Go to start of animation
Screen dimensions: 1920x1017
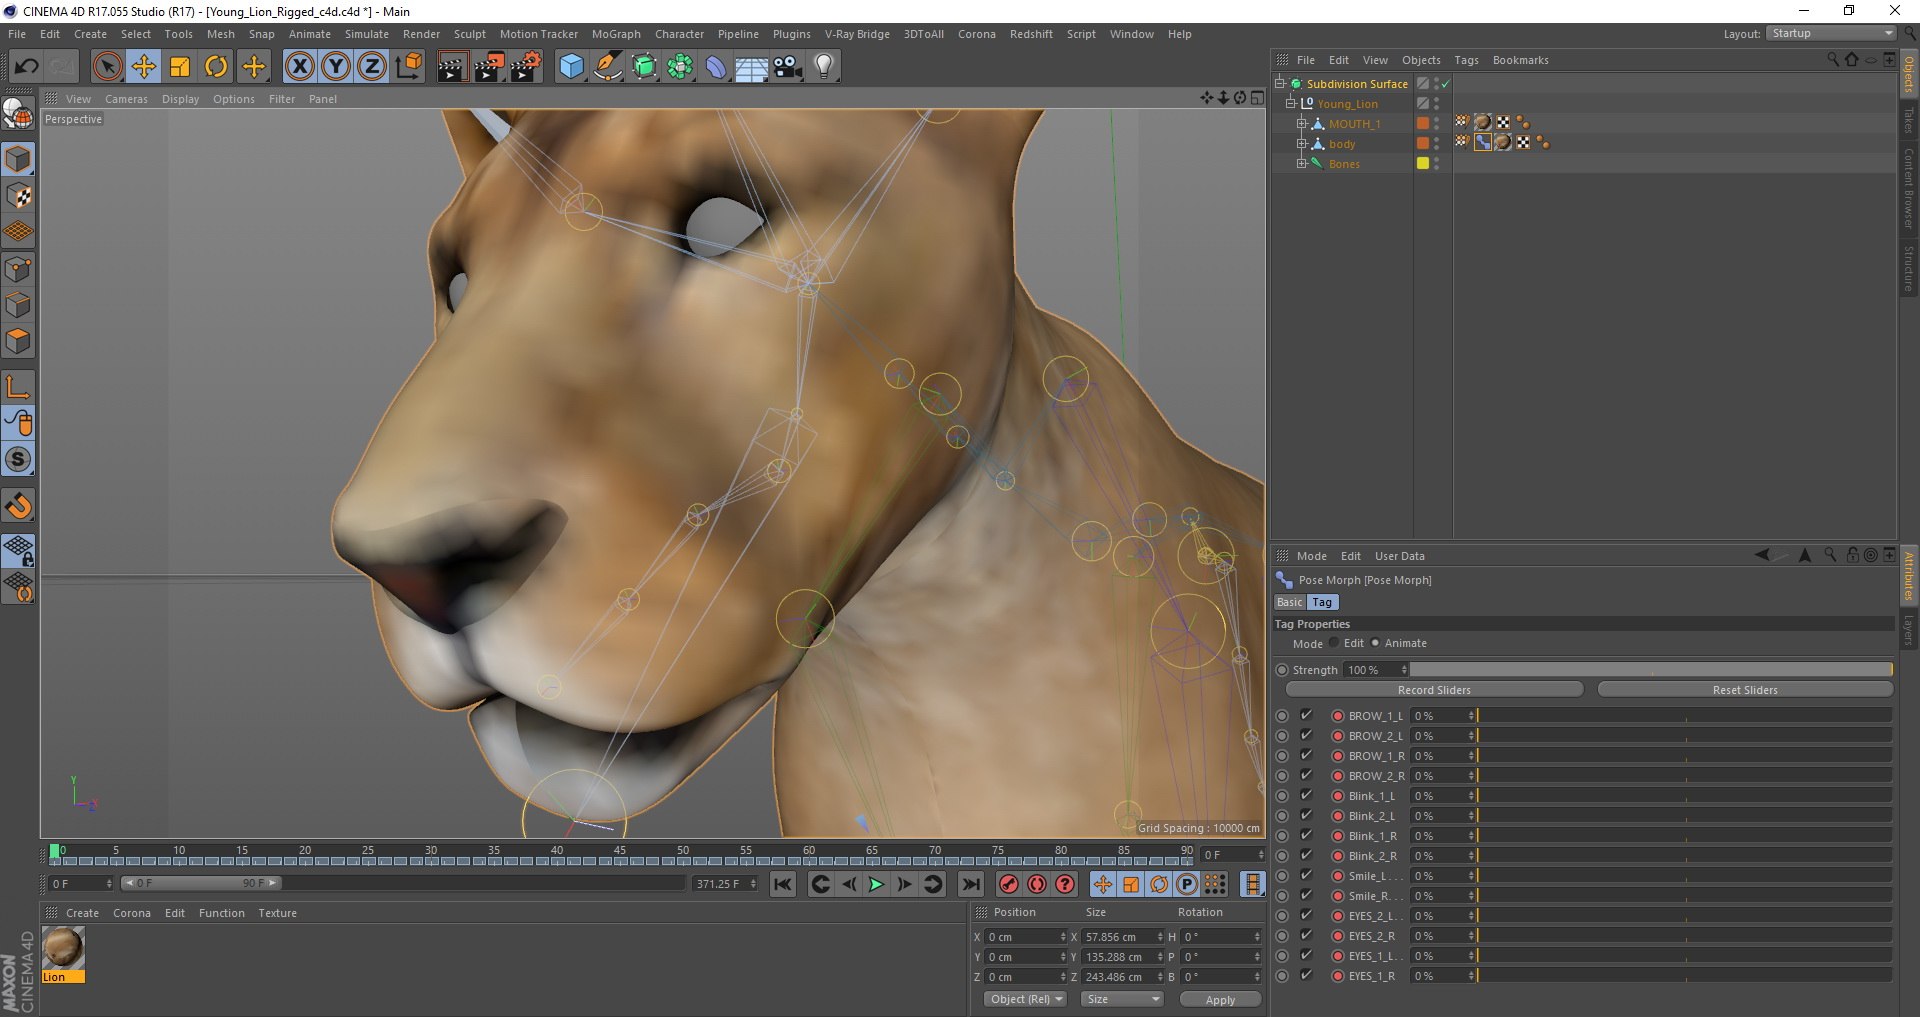783,884
